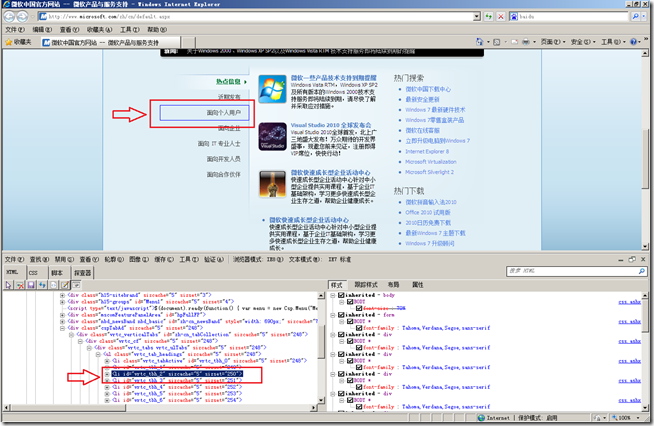
Task: Click the Print icon in command bar
Action: coord(526,42)
